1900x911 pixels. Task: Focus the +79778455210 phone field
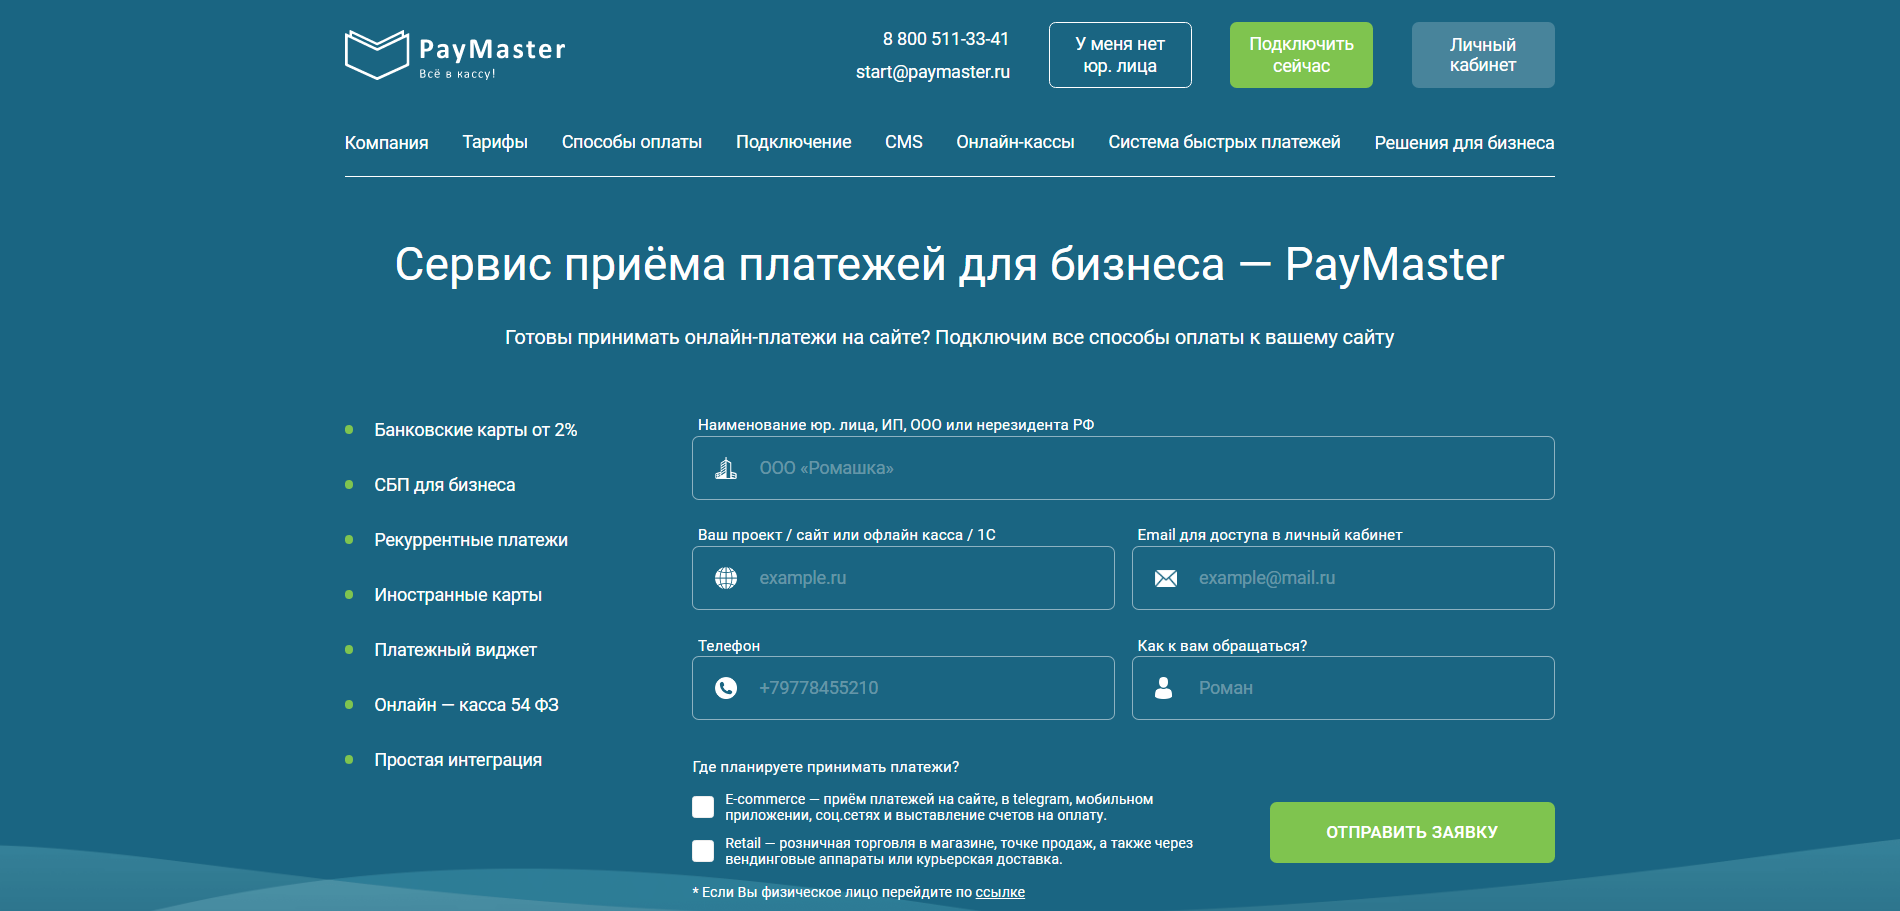(903, 688)
